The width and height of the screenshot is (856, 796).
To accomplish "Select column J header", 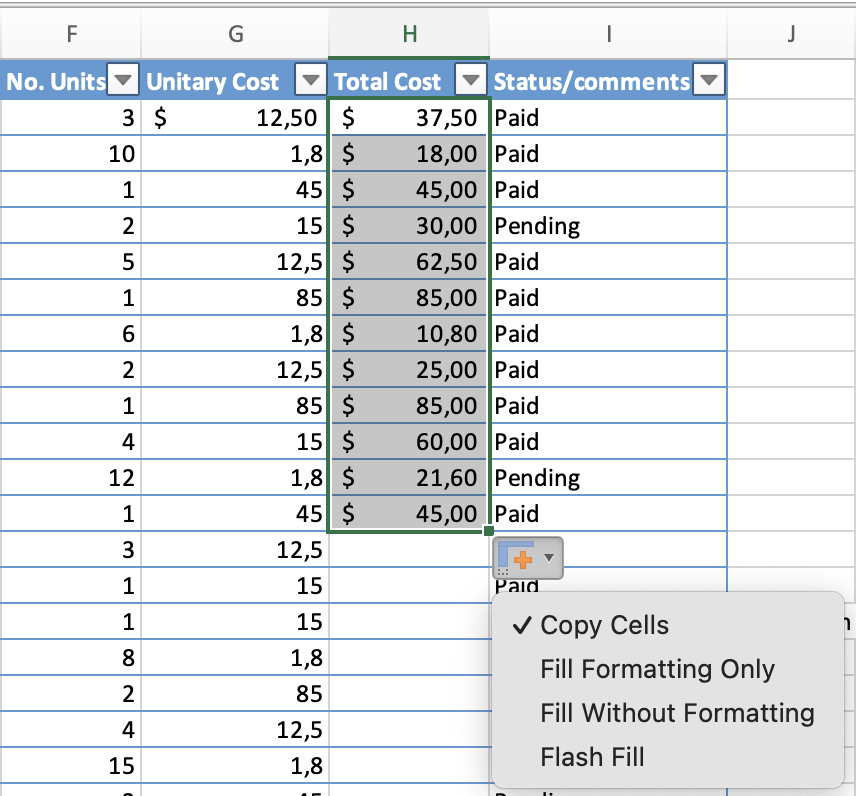I will [x=790, y=34].
